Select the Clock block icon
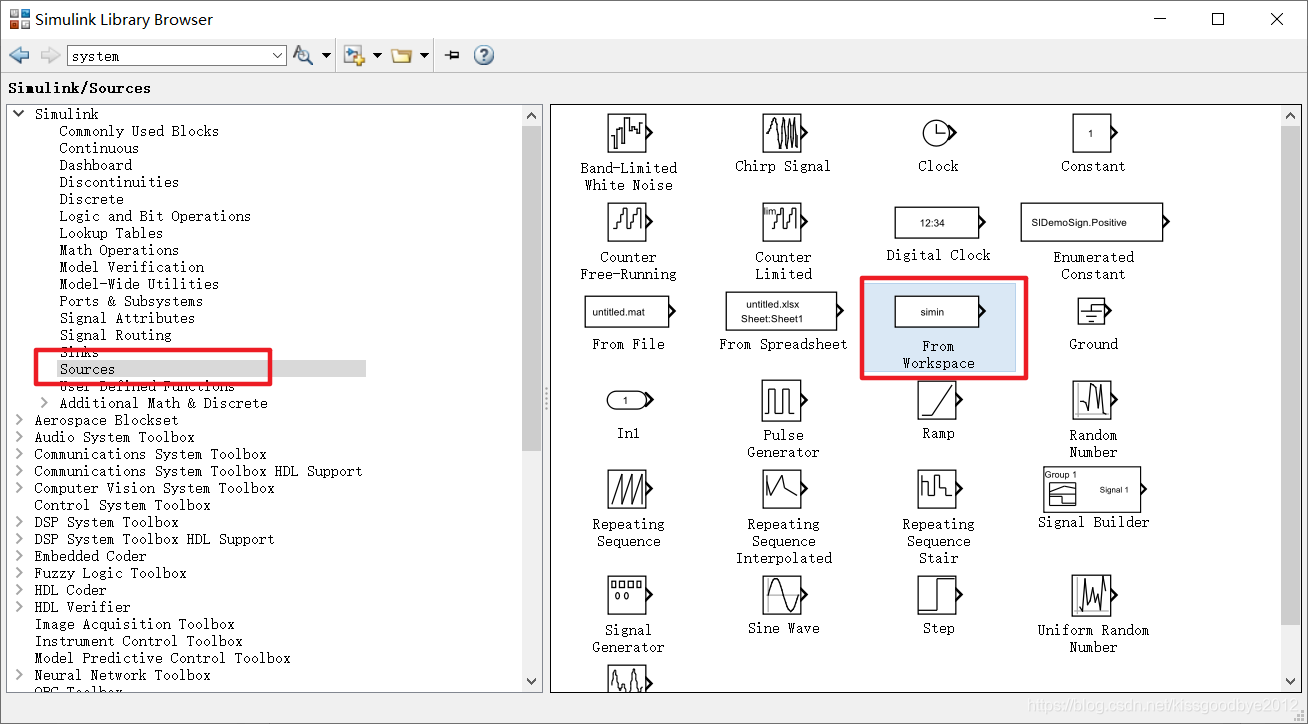This screenshot has width=1308, height=724. (938, 132)
